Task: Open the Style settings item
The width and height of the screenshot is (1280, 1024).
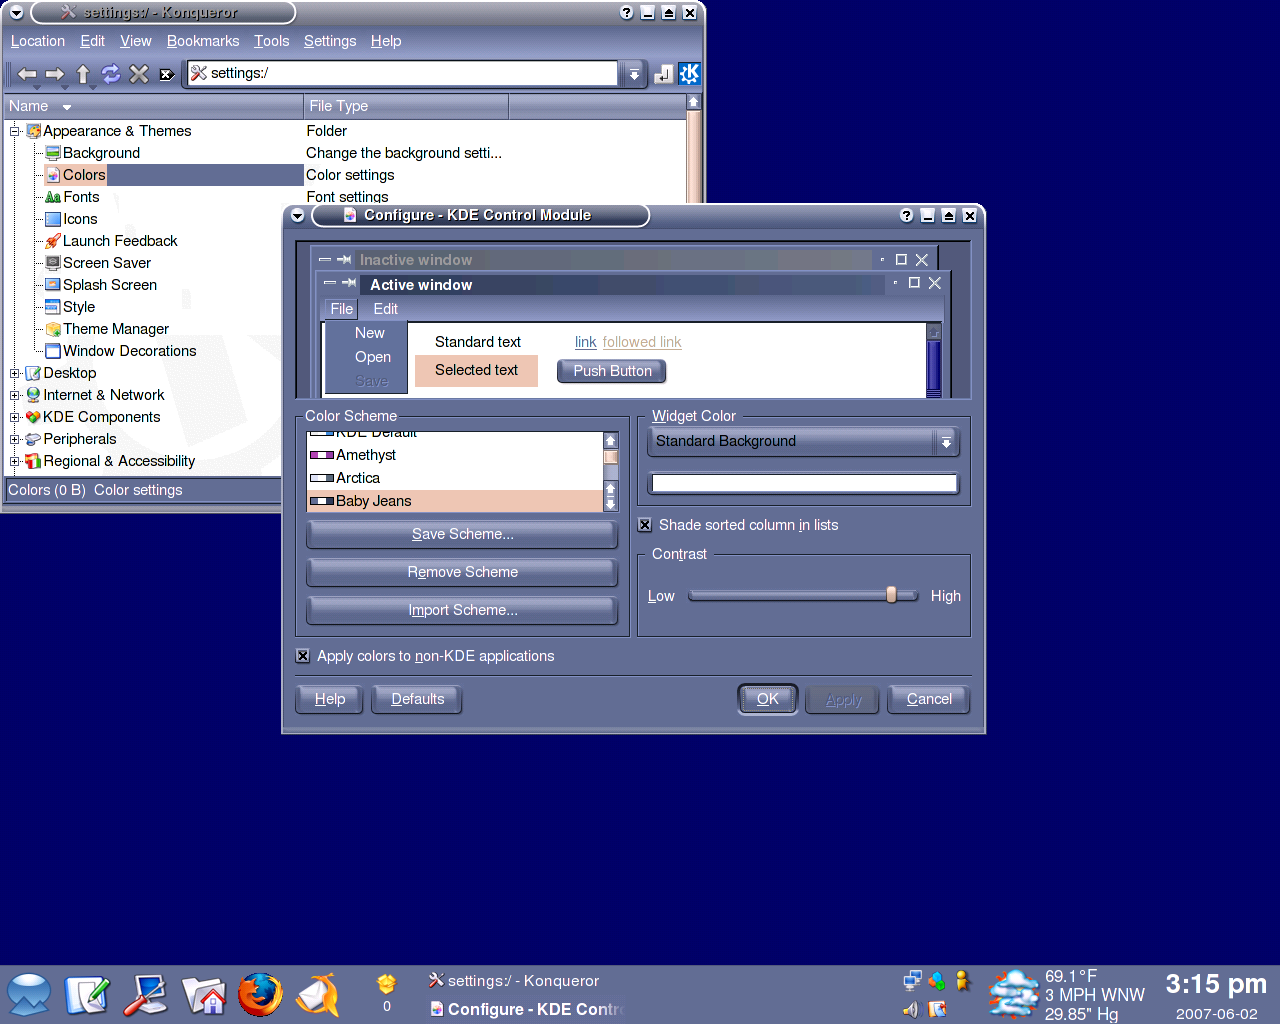Action: tap(79, 307)
